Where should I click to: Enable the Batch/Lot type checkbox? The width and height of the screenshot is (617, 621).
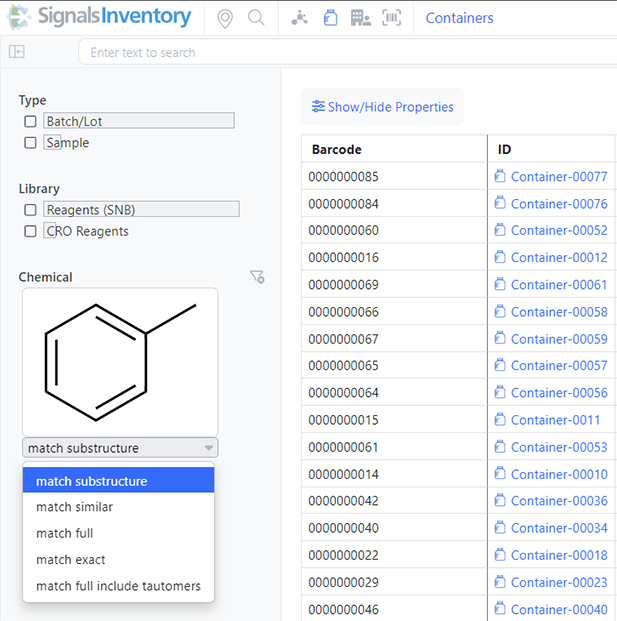(x=31, y=121)
